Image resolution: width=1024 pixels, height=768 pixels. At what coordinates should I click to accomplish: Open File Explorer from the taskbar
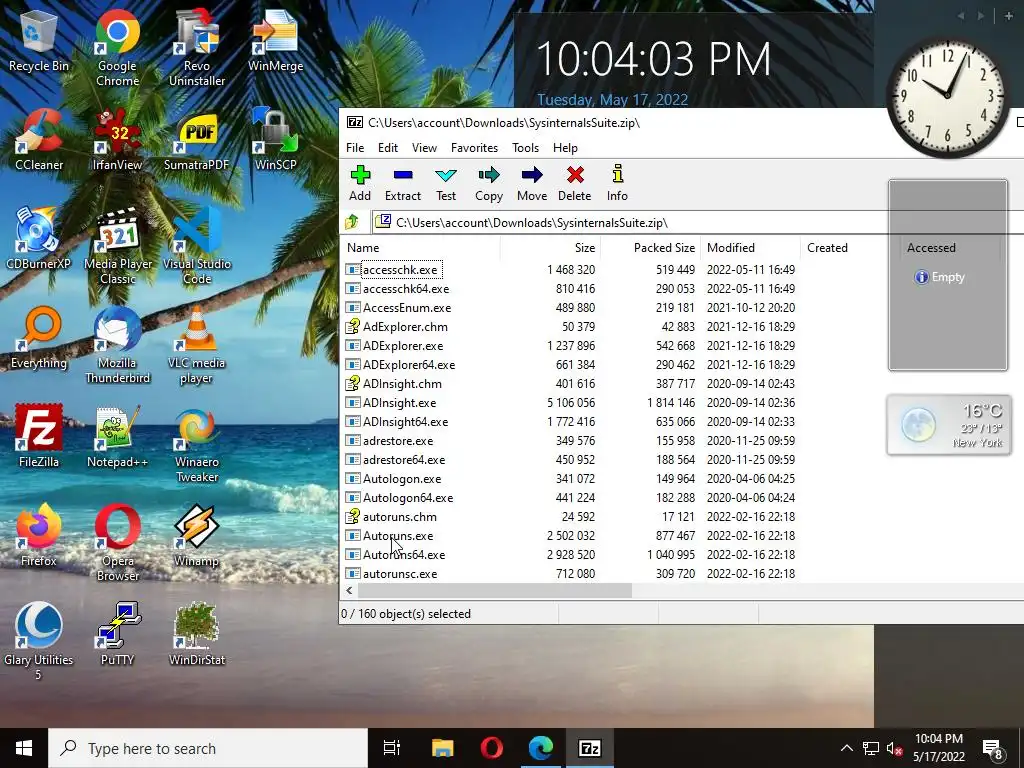tap(442, 748)
